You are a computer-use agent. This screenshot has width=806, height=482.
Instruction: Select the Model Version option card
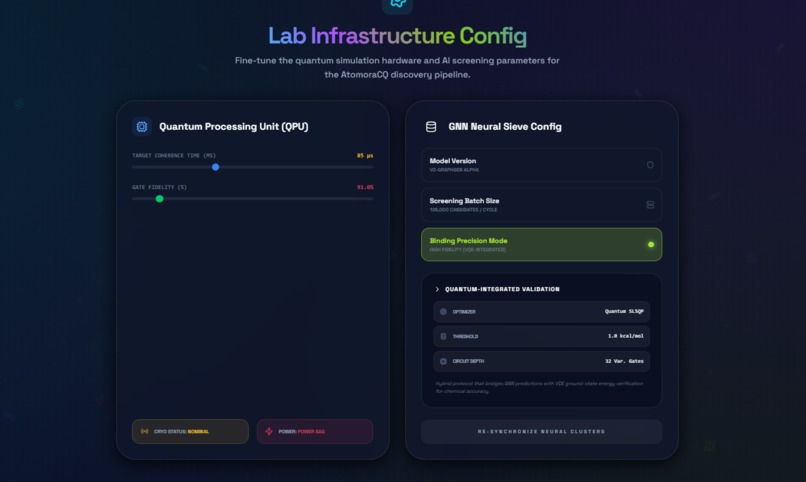click(541, 165)
